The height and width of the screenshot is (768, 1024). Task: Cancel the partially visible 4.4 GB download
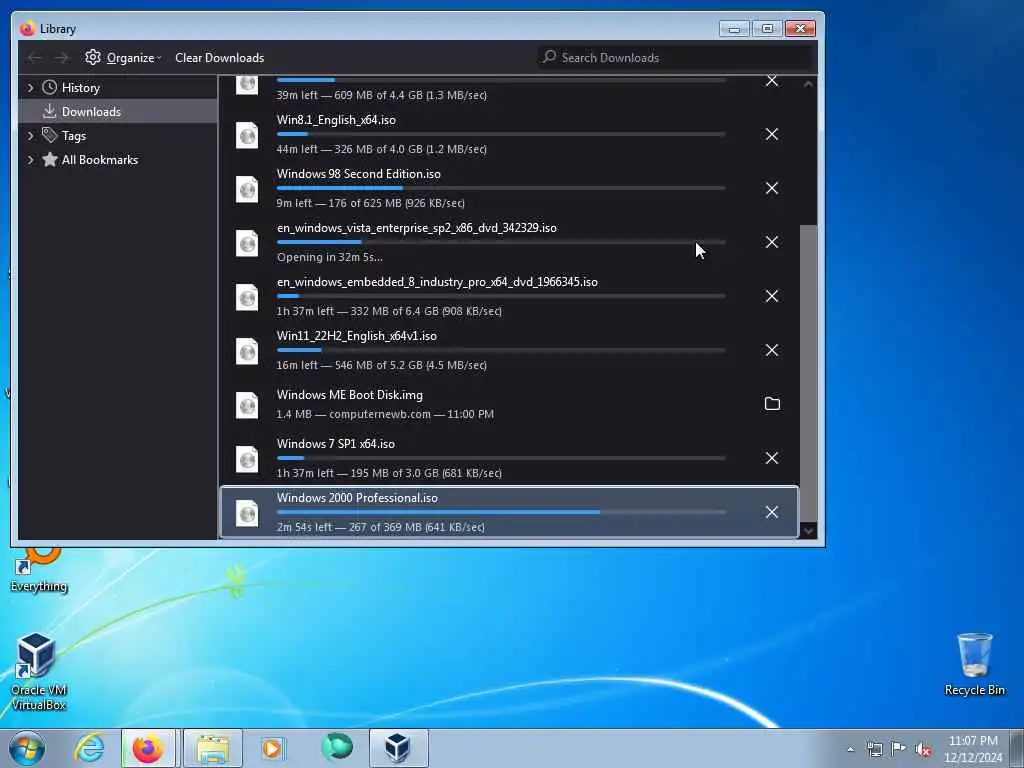tap(771, 81)
